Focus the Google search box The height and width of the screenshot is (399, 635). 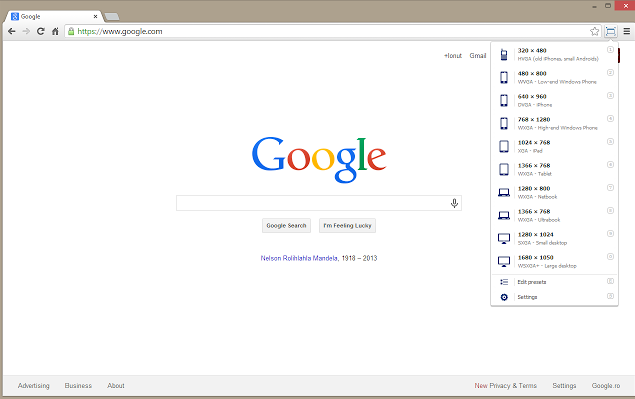(319, 203)
